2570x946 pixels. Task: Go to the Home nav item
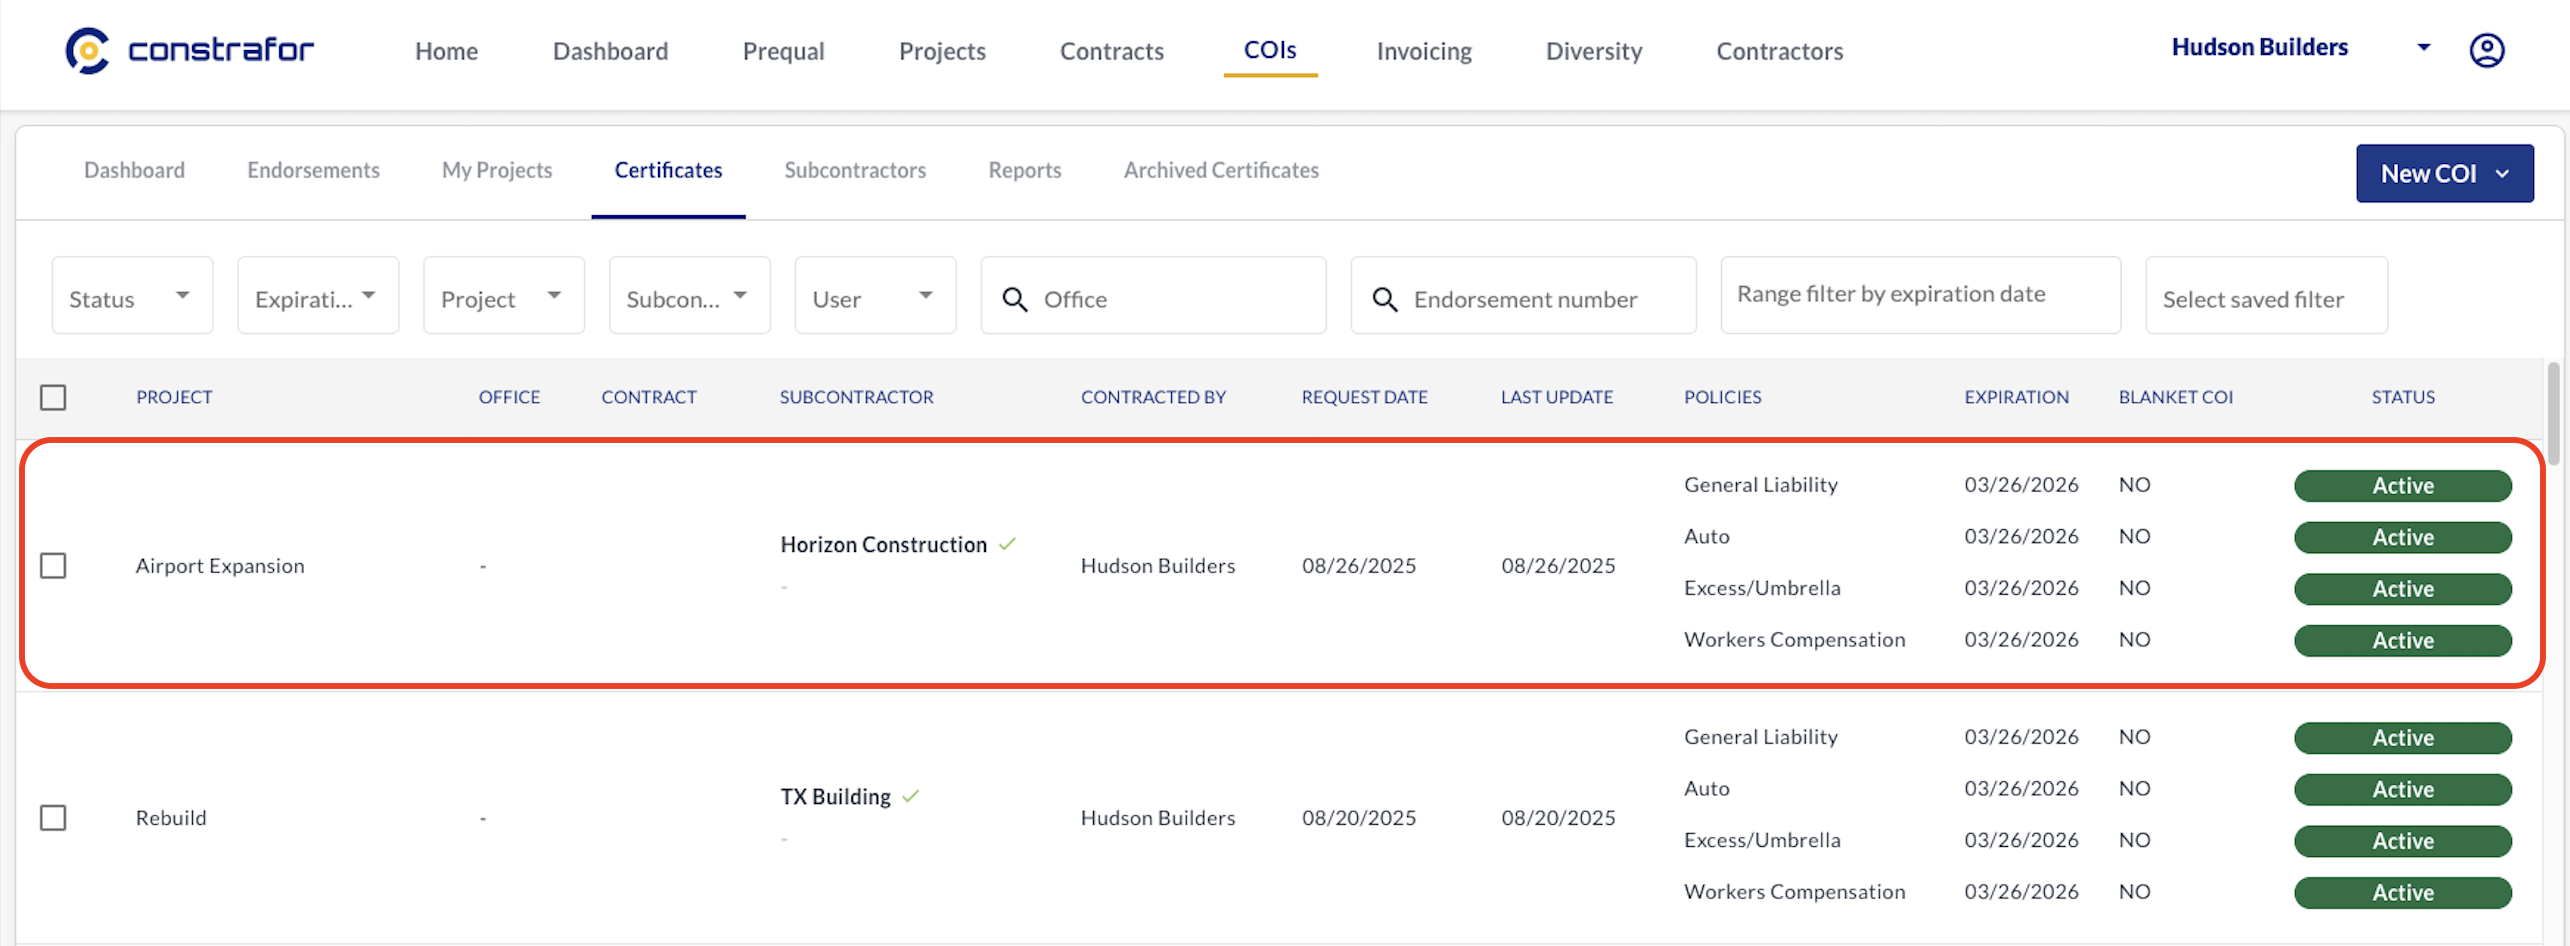[446, 51]
